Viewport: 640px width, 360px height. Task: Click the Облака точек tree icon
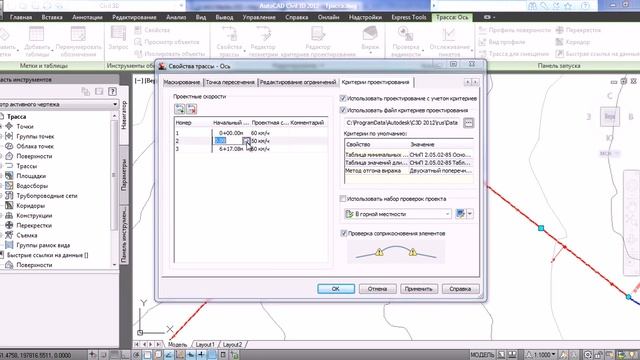(x=9, y=146)
